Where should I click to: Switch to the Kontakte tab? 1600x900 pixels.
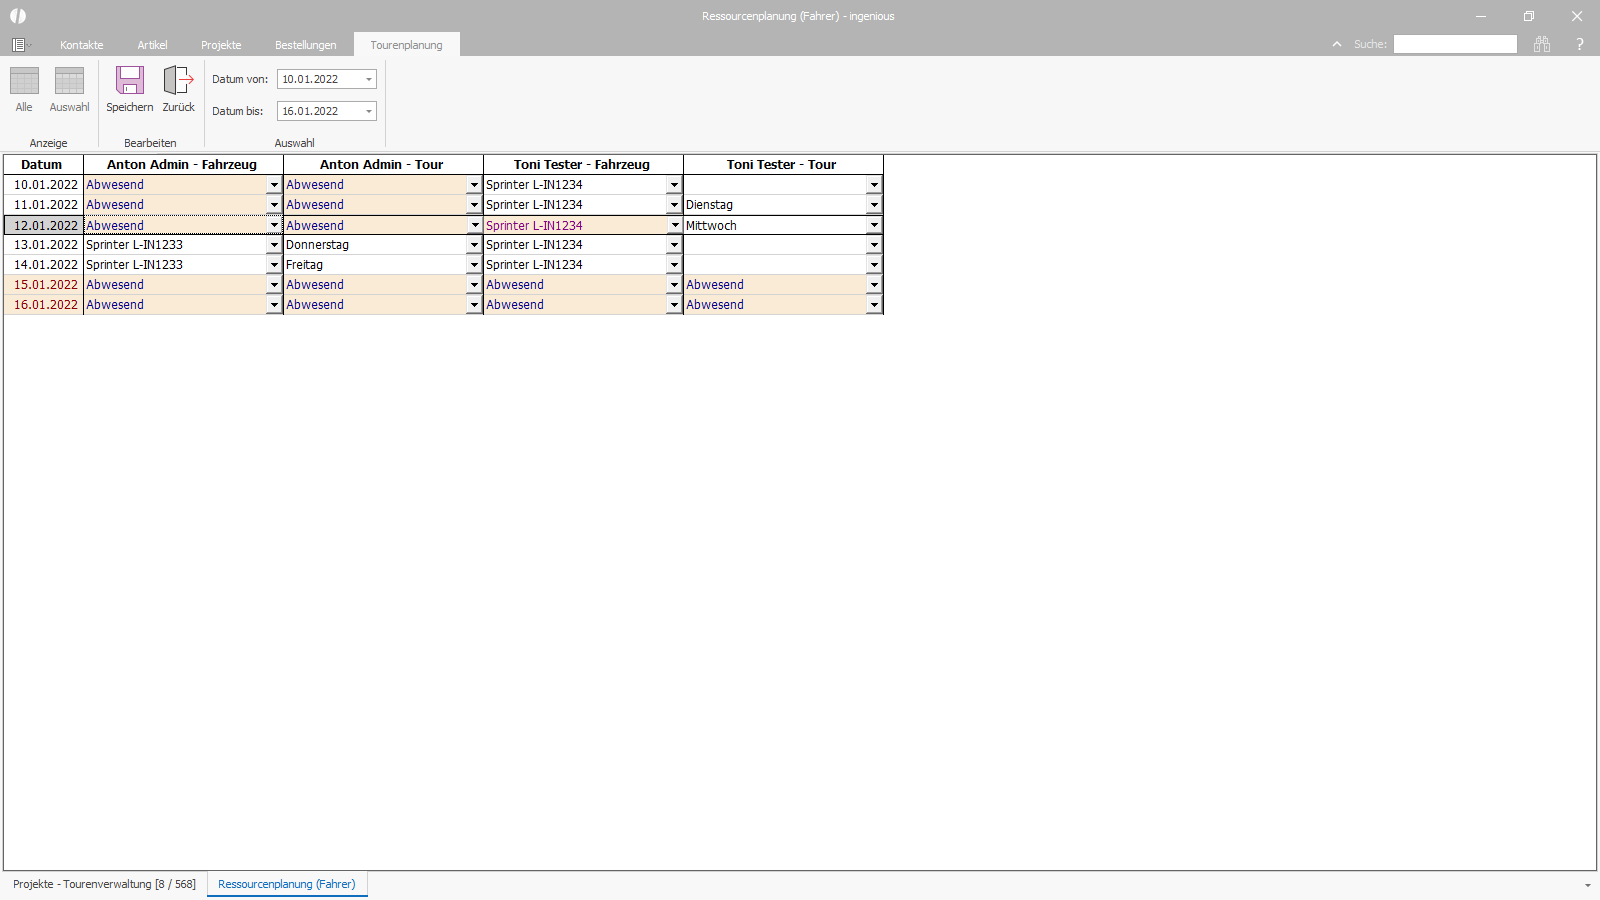pyautogui.click(x=82, y=45)
